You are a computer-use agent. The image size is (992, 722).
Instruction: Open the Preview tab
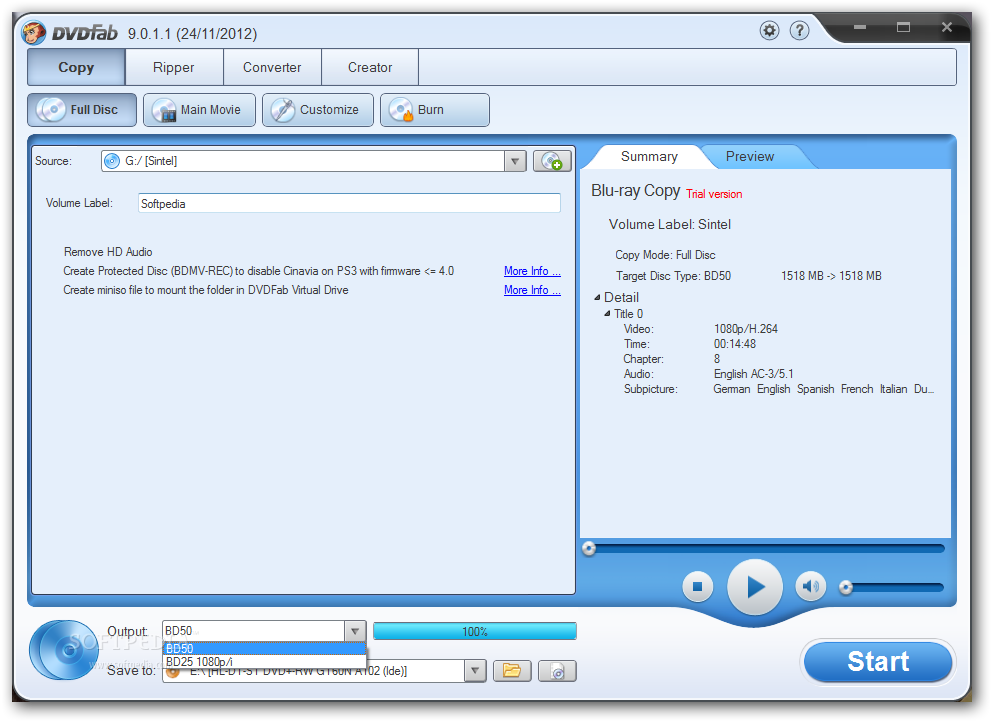pos(750,156)
